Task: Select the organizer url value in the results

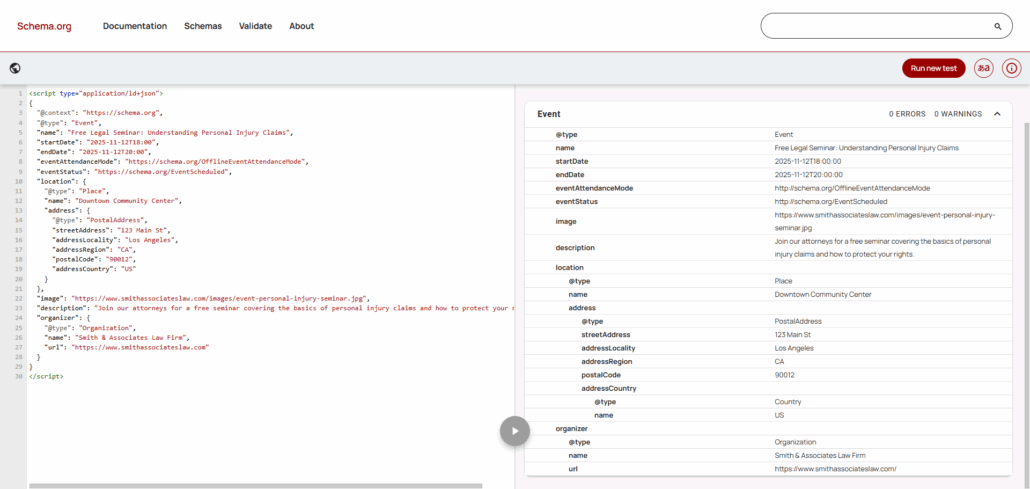Action: [835, 468]
